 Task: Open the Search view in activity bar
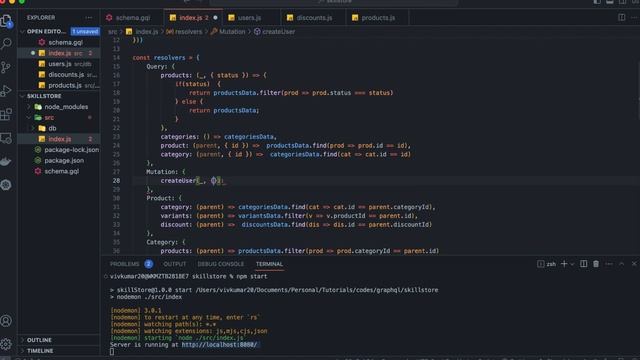[x=6, y=43]
